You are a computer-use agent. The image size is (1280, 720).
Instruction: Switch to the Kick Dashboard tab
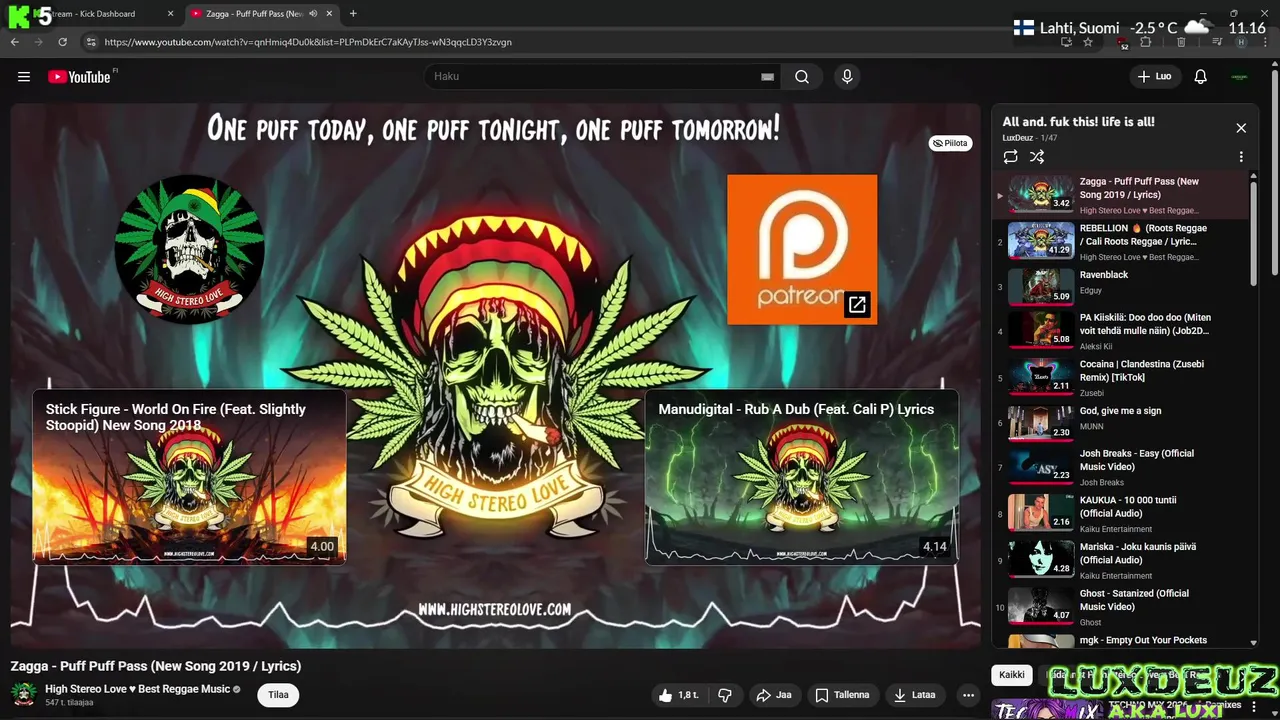pos(94,14)
